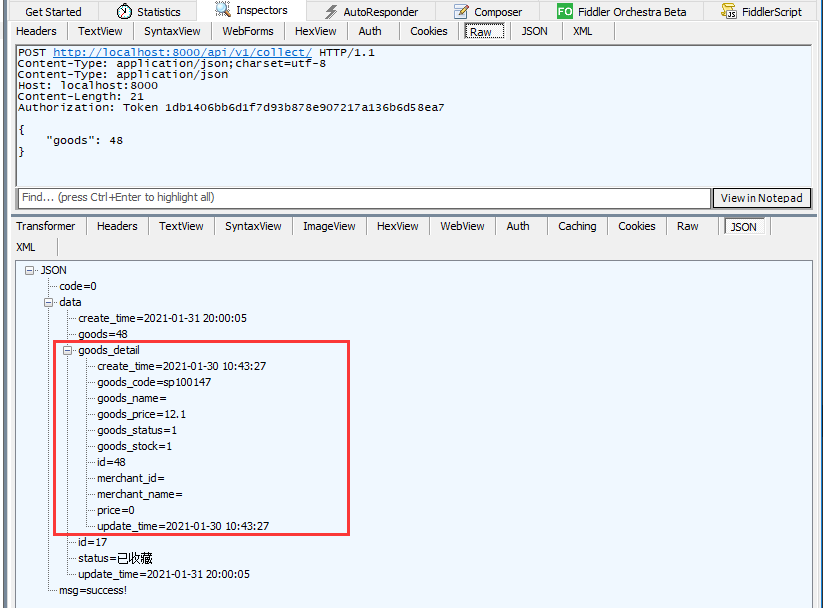Open the WebForms request tab
Viewport: 823px width, 608px height.
pos(248,31)
